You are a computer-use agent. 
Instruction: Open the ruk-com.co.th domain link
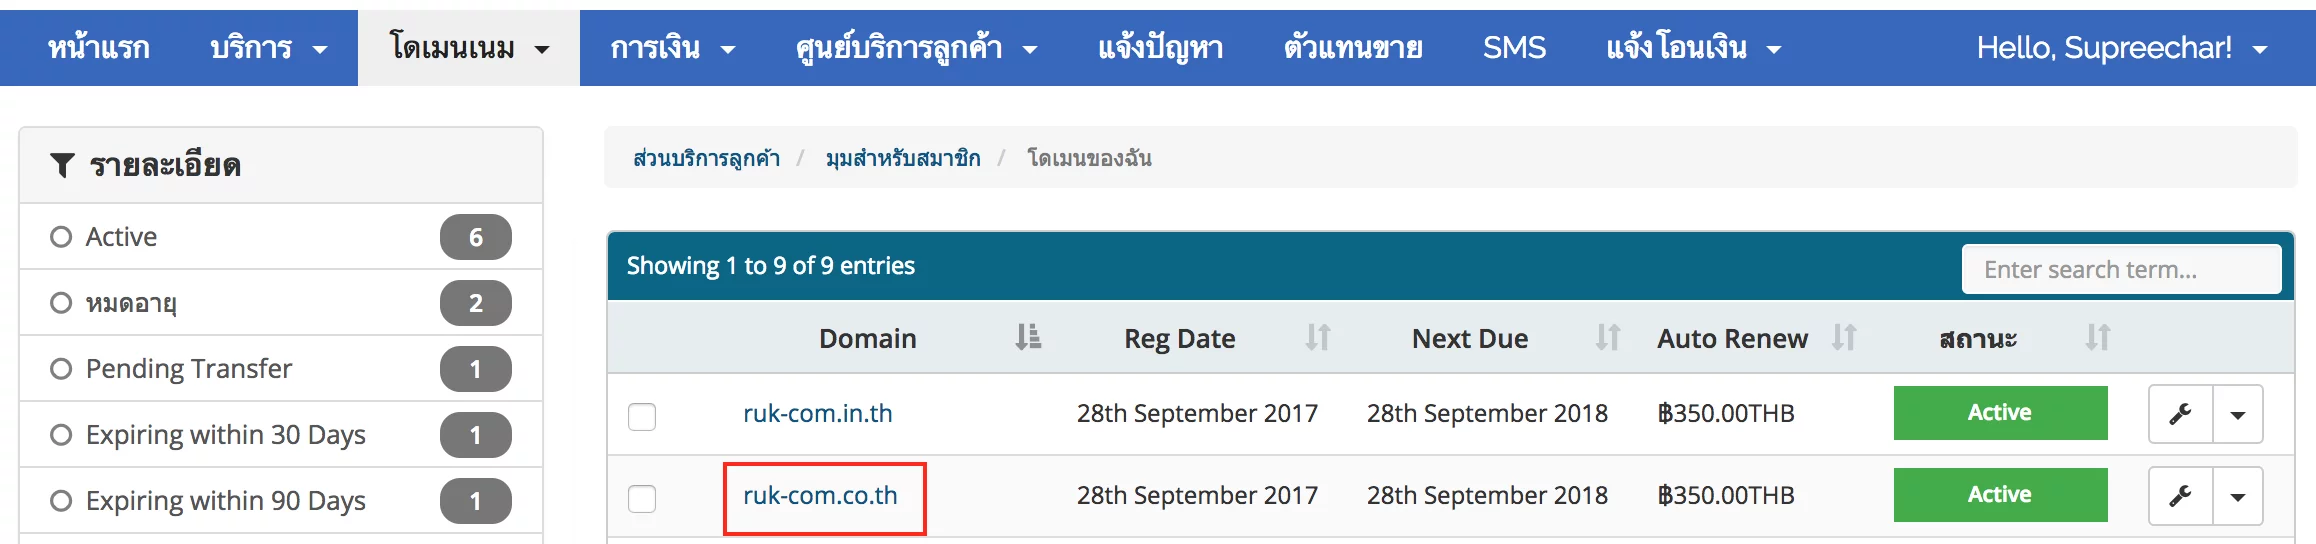click(820, 495)
